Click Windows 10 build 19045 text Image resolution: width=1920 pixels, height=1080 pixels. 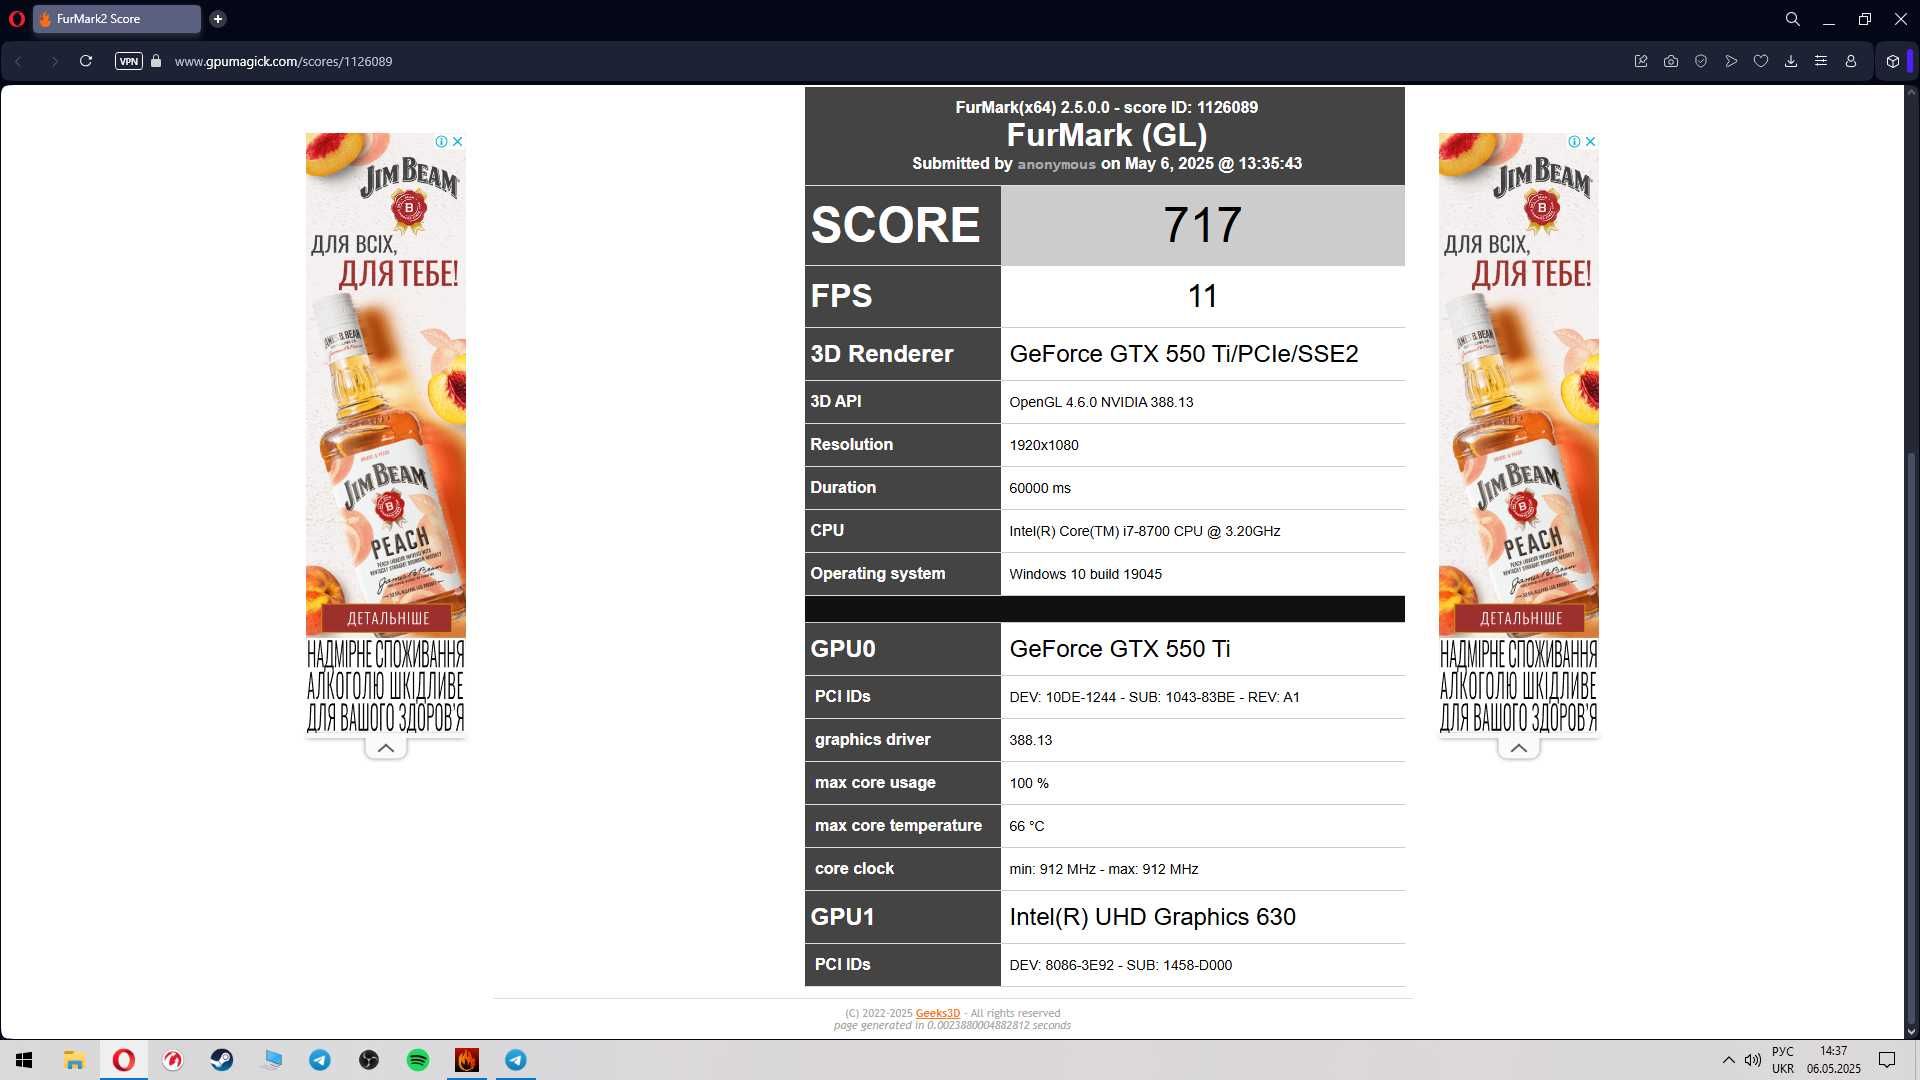[1086, 574]
